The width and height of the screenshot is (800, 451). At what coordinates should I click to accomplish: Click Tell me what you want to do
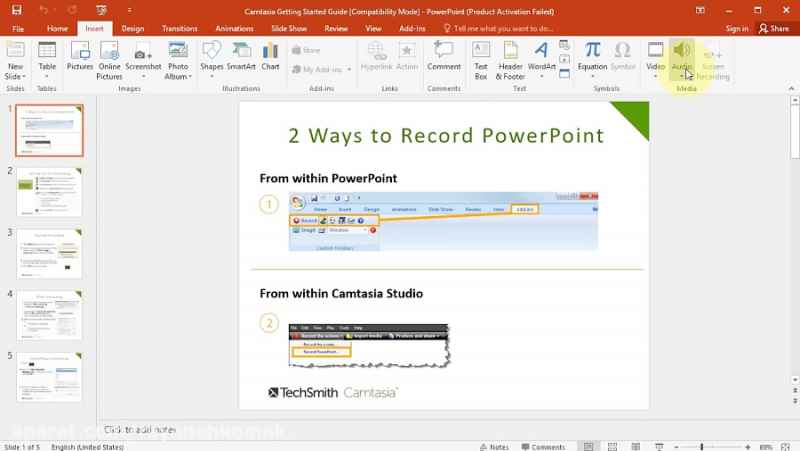tap(498, 29)
